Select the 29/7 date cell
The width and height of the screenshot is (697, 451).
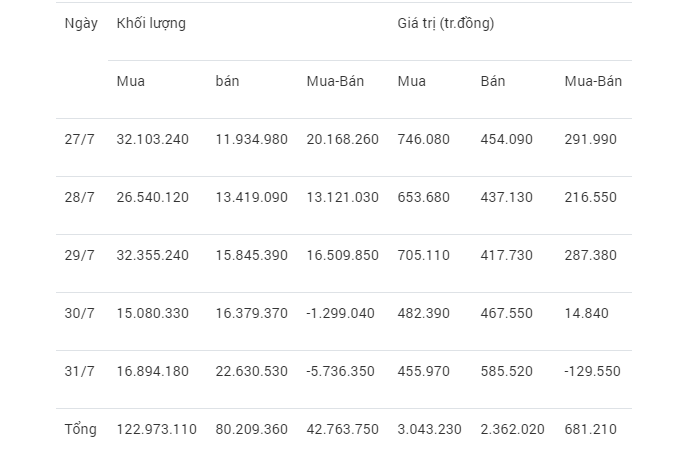click(x=78, y=255)
